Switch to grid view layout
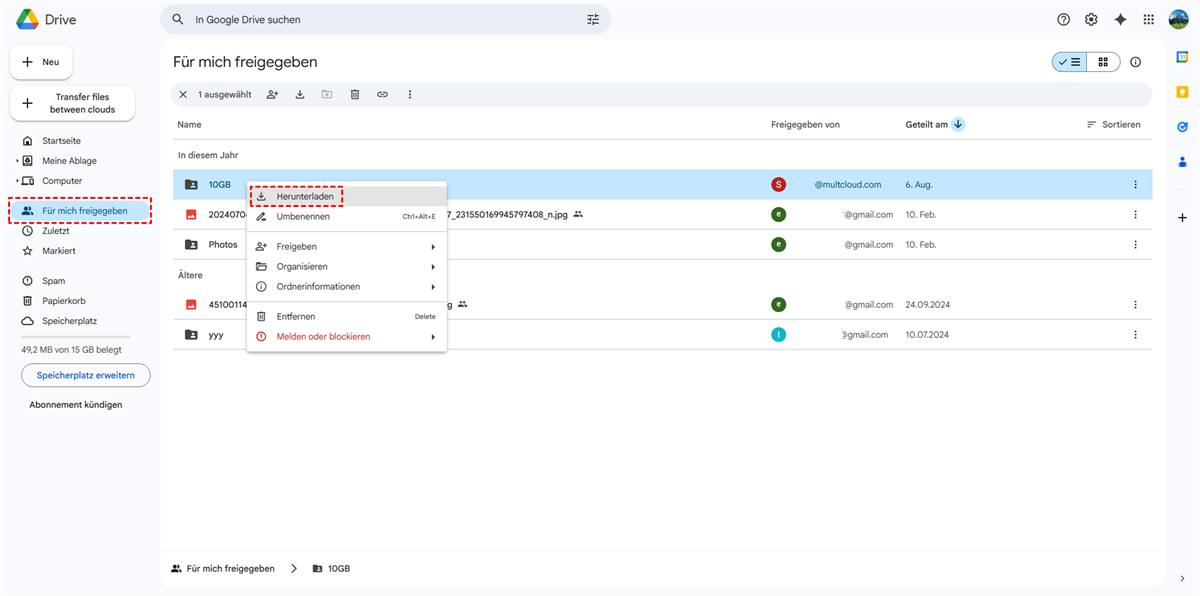The height and width of the screenshot is (596, 1200). click(x=1103, y=62)
